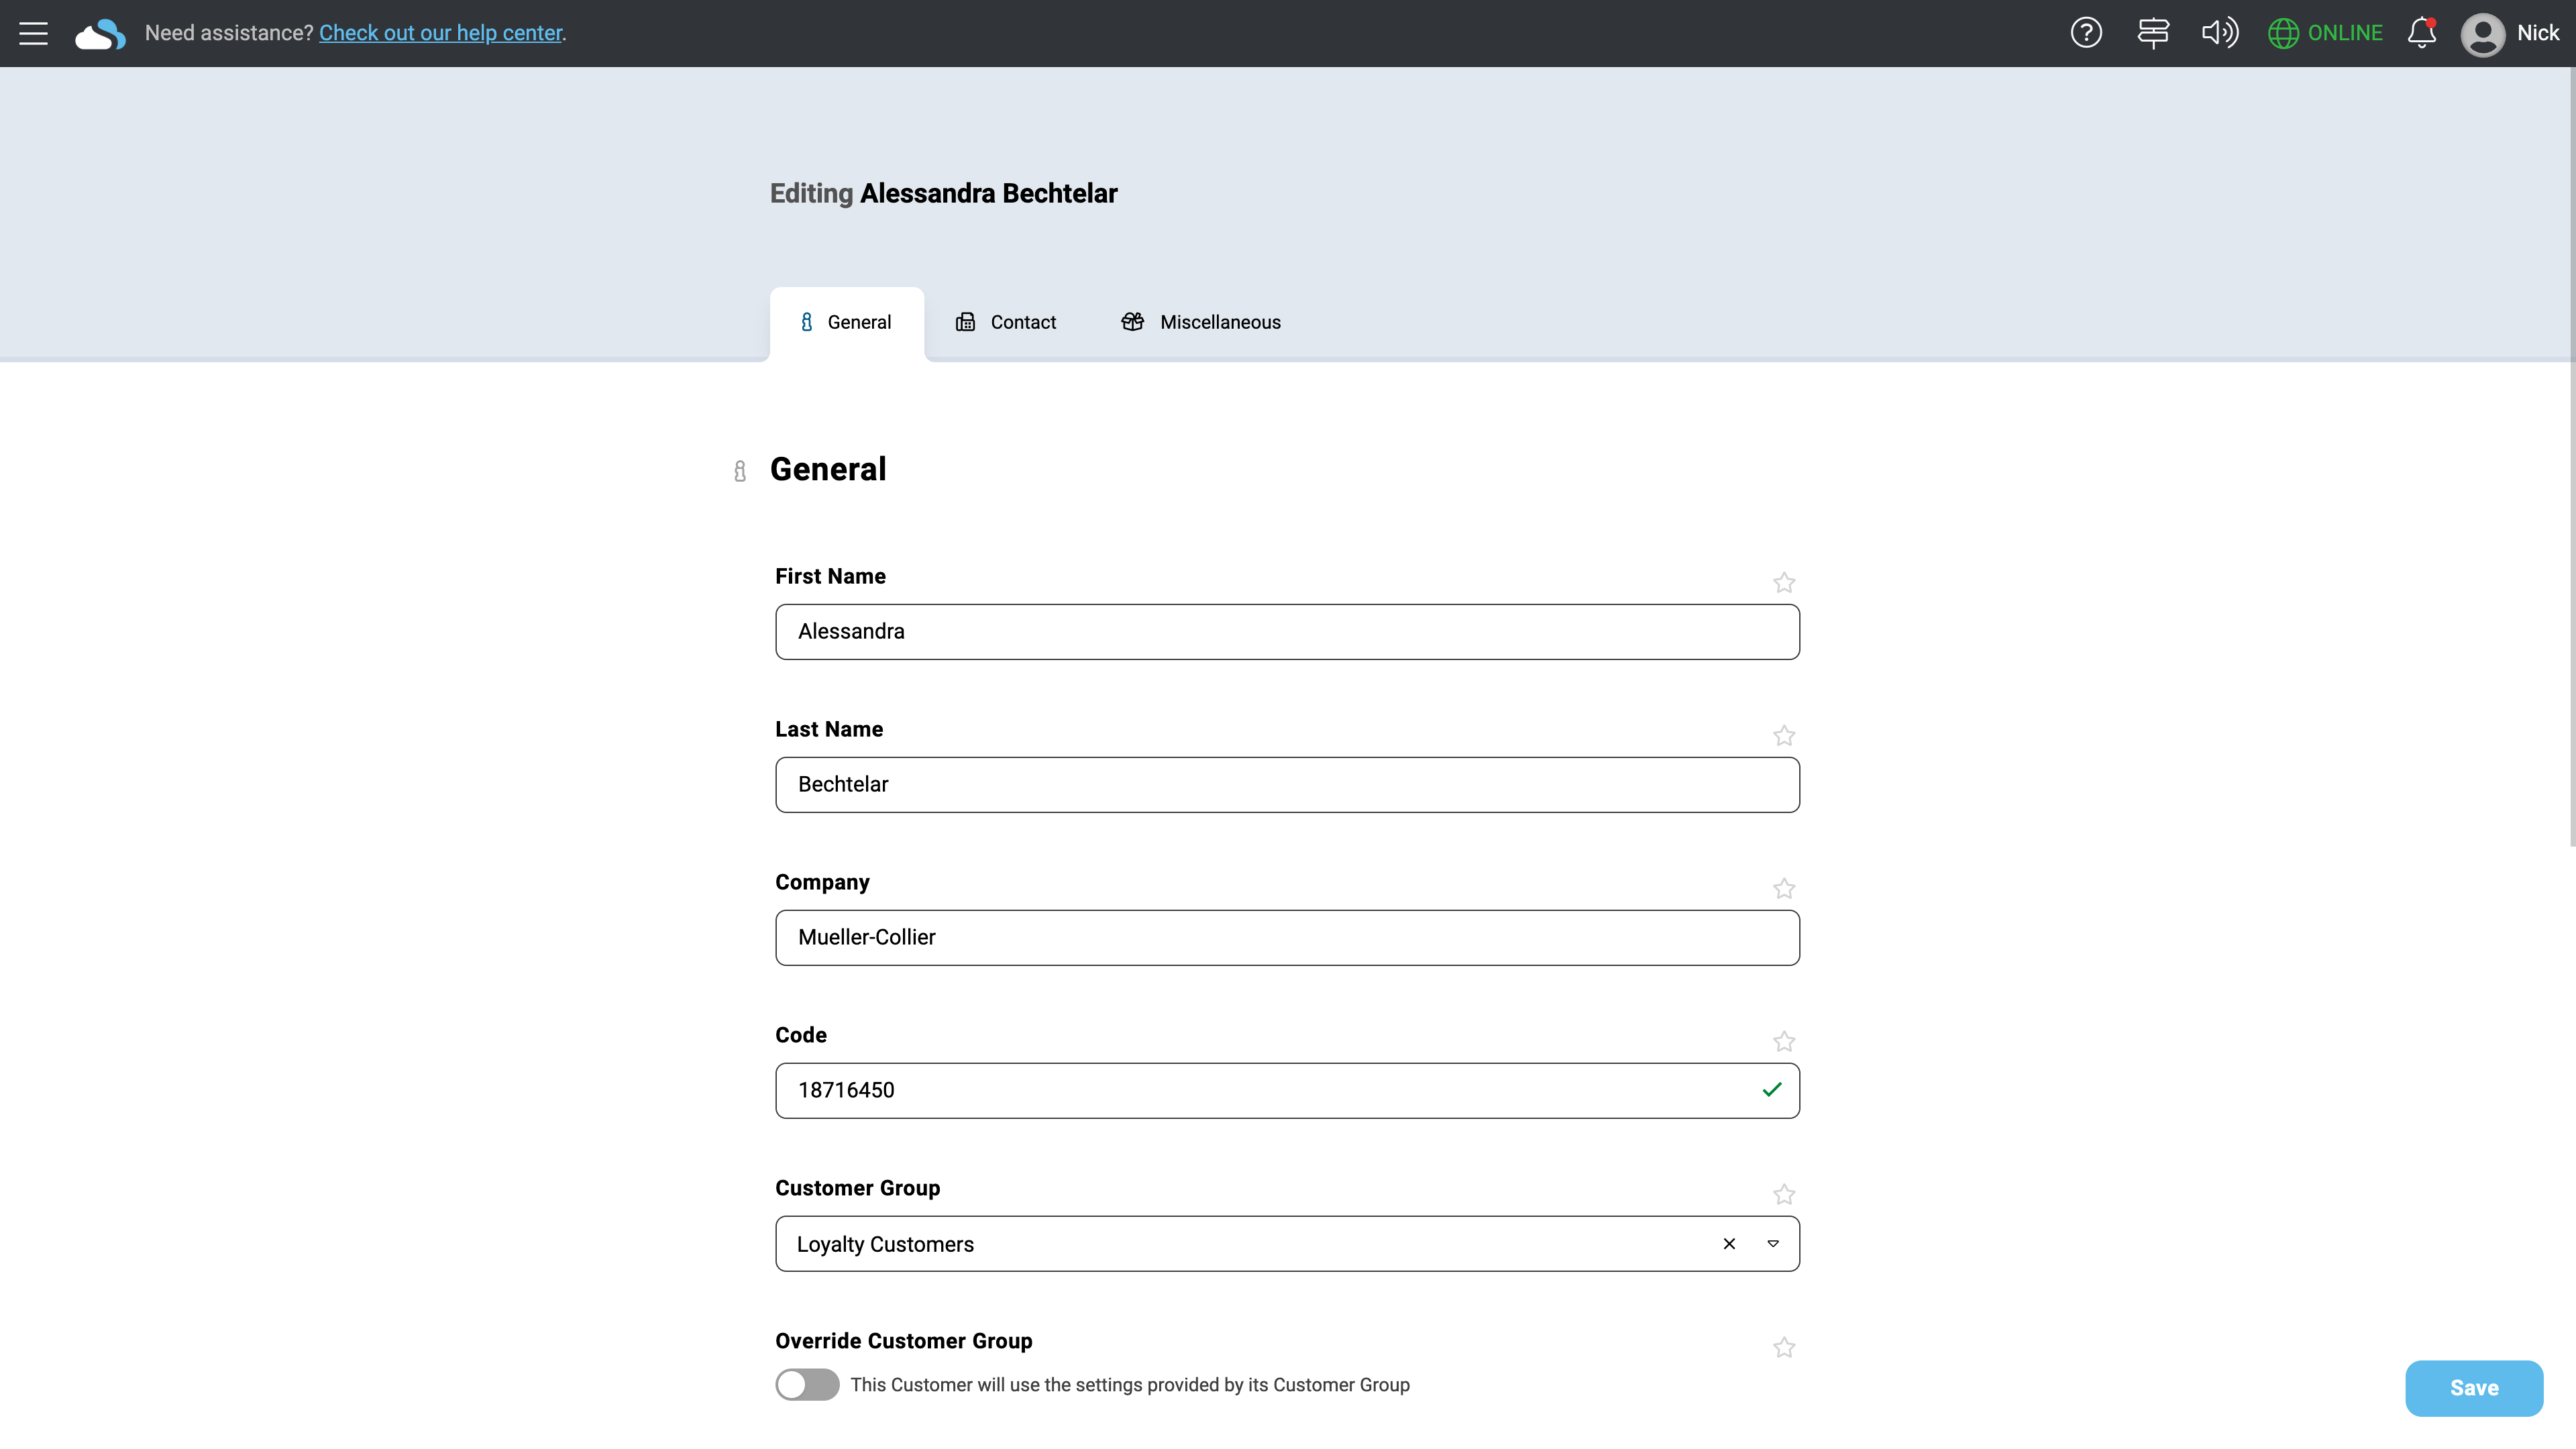
Task: Save the customer changes
Action: point(2474,1387)
